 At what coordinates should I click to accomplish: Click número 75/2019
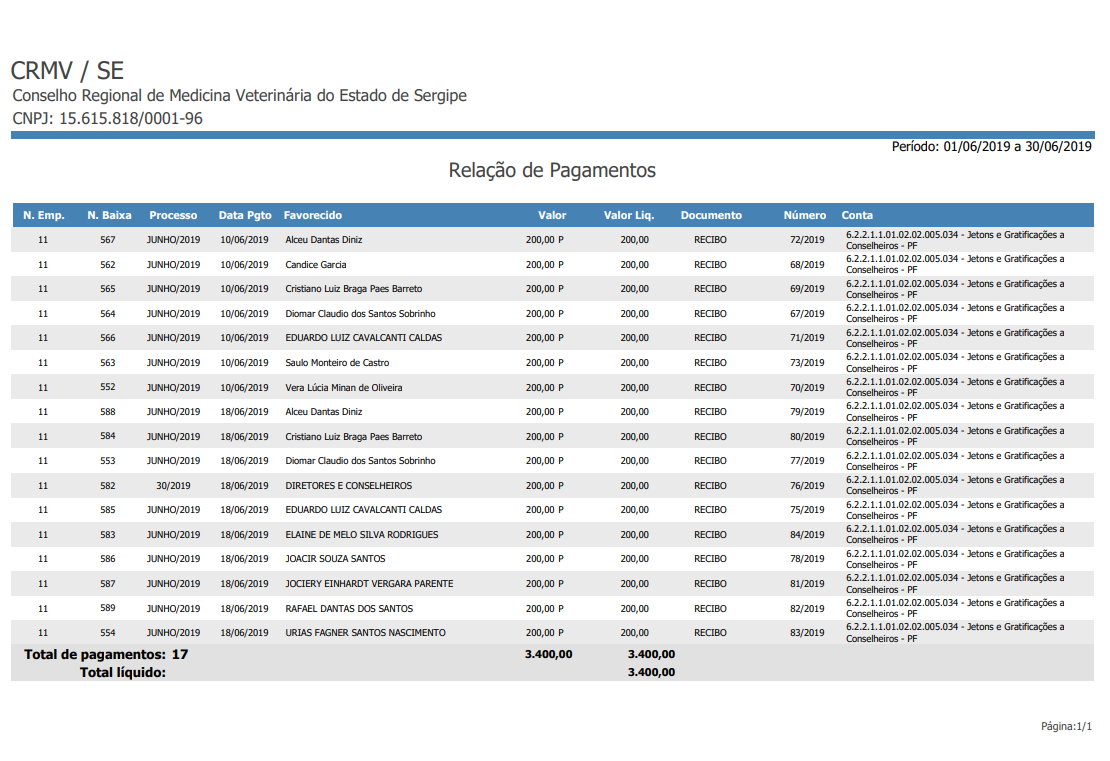(x=808, y=510)
